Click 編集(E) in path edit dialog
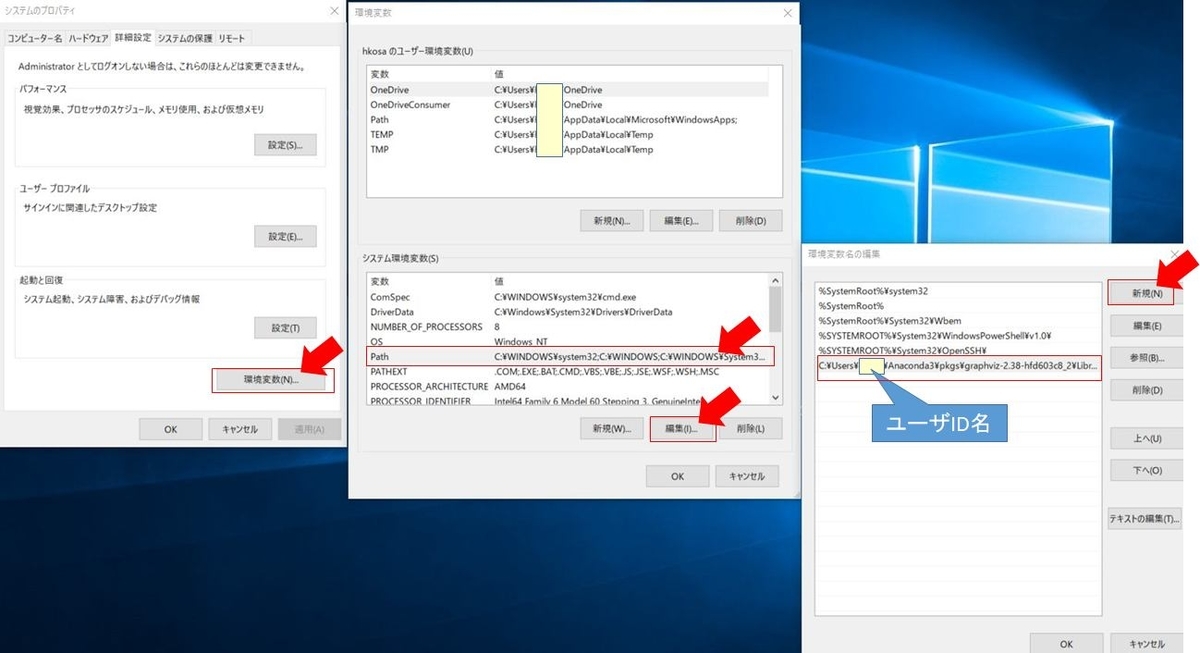1200x653 pixels. tap(1147, 325)
